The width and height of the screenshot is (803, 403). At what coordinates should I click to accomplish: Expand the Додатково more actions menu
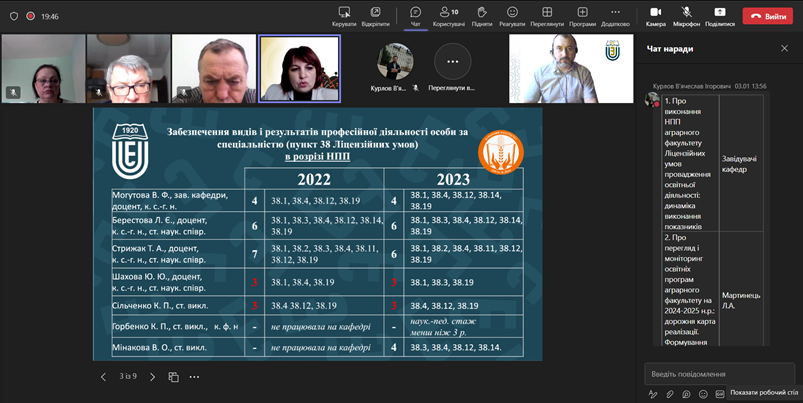[x=615, y=15]
